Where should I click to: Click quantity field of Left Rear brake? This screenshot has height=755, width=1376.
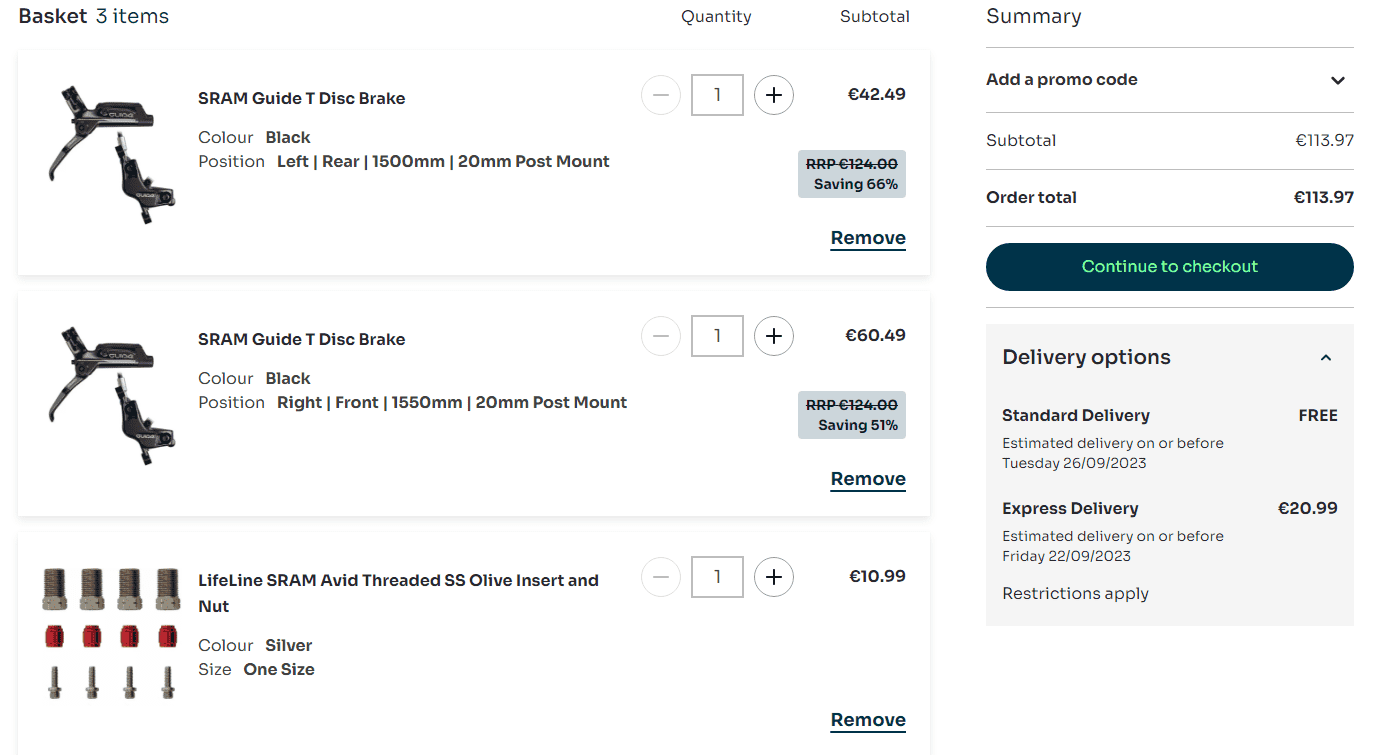(x=717, y=95)
